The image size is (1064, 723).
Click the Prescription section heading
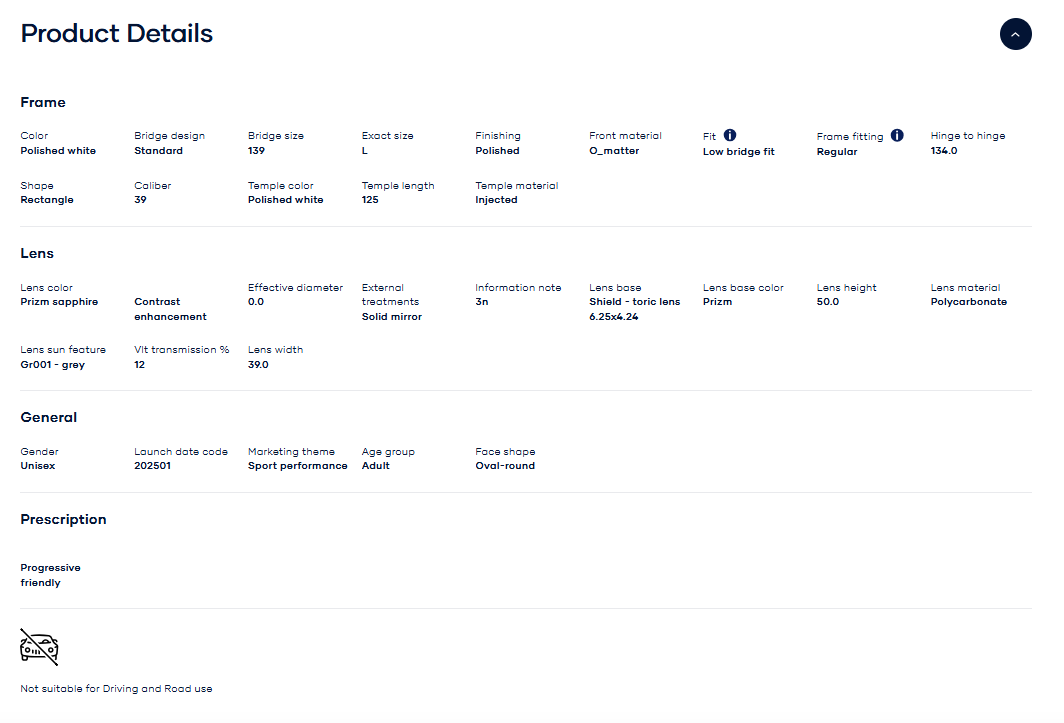click(x=63, y=519)
